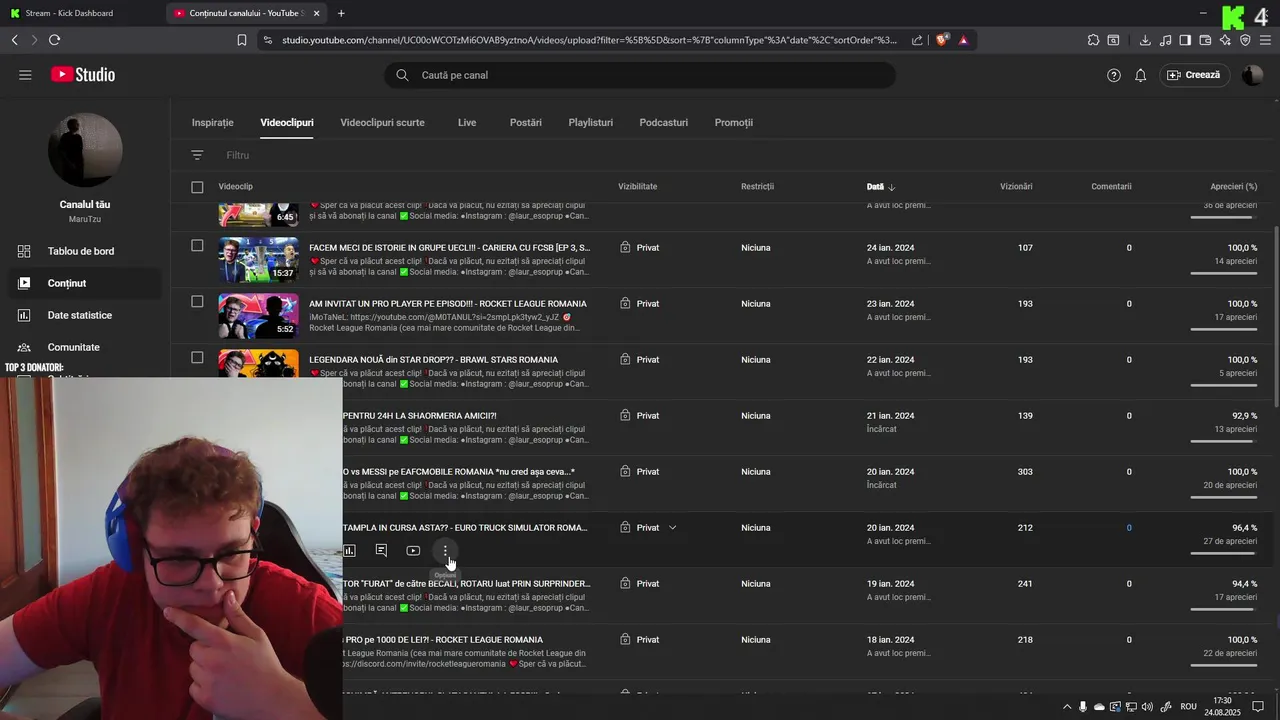Open the comments icon in the Euro Truck row

pyautogui.click(x=381, y=550)
